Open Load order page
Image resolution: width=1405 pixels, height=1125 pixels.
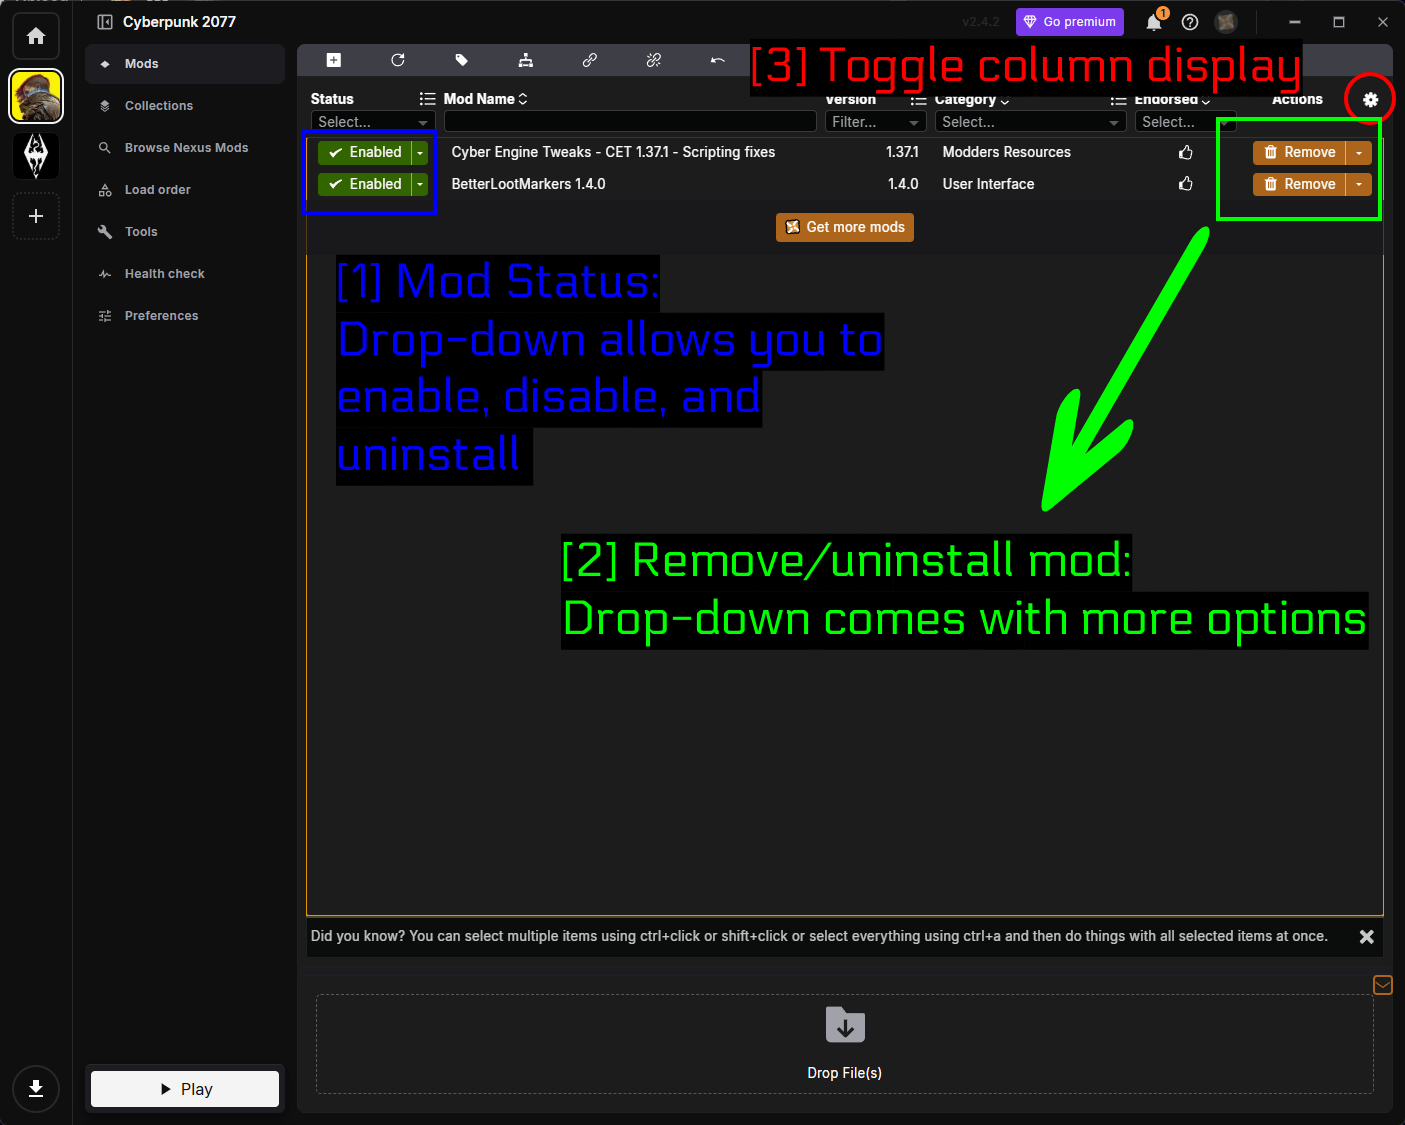185,190
